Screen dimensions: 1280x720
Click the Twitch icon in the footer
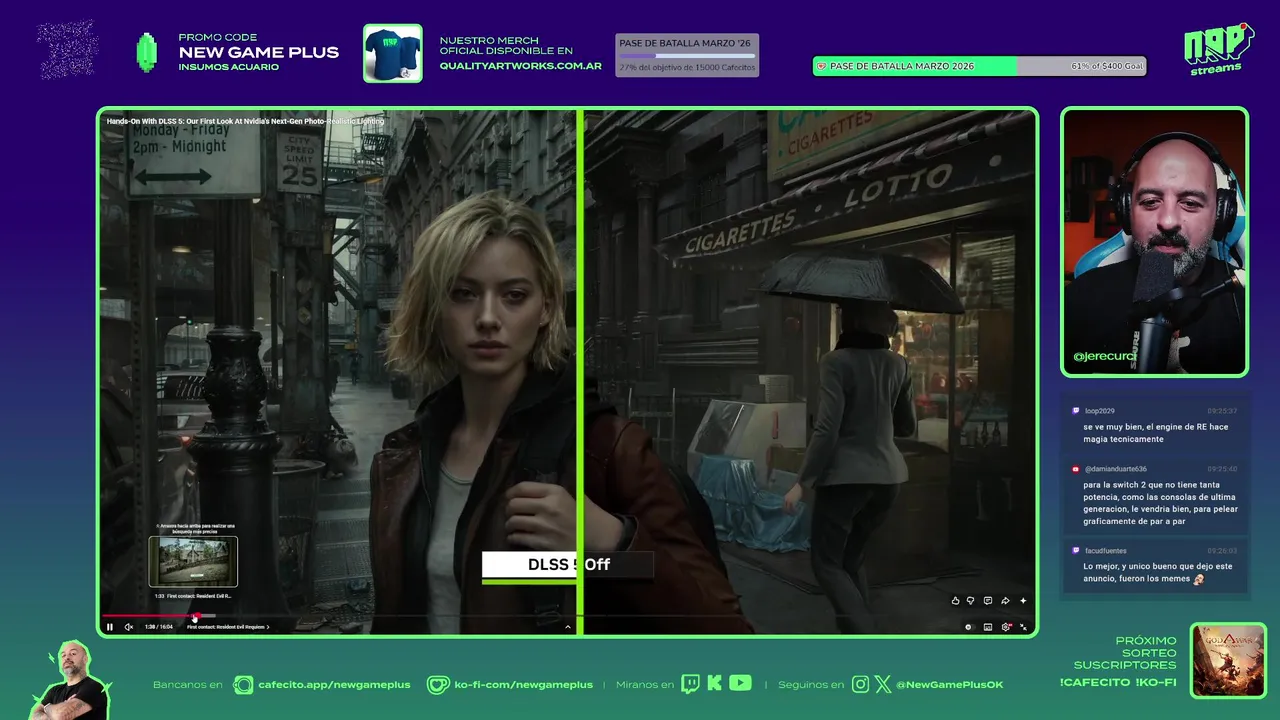coord(690,684)
